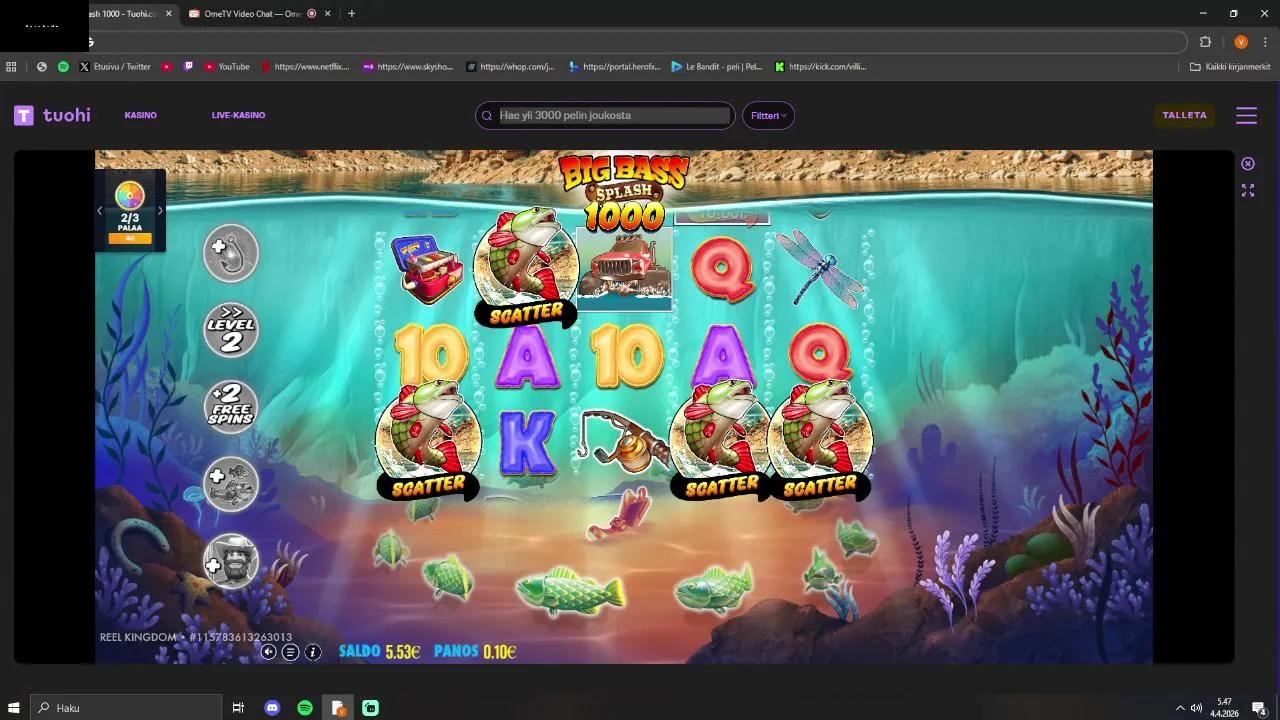The width and height of the screenshot is (1280, 720).
Task: Click the top Scatter fish on reel two
Action: click(526, 266)
